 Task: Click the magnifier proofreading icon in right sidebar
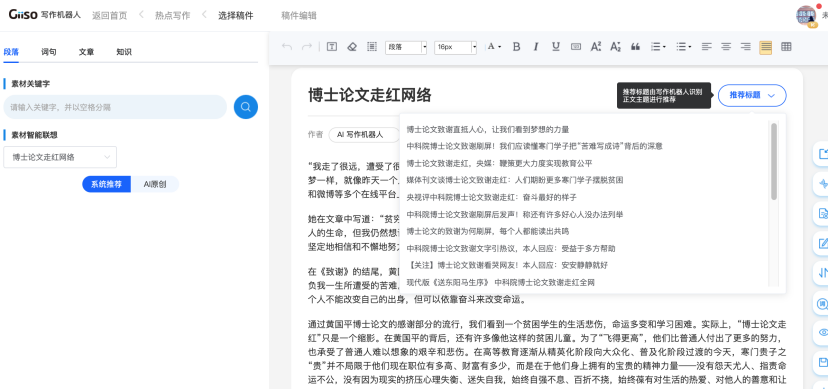pyautogui.click(x=823, y=303)
